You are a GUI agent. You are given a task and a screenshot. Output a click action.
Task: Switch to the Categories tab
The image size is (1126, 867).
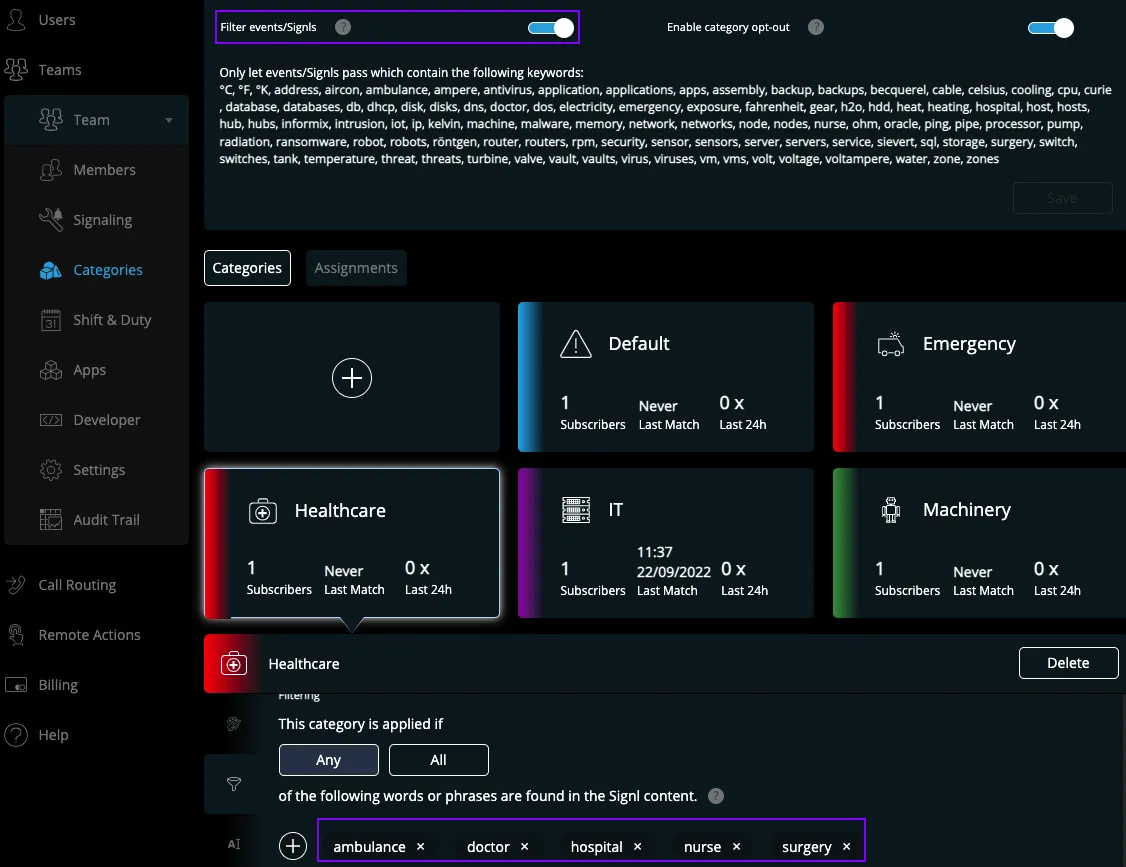[247, 268]
